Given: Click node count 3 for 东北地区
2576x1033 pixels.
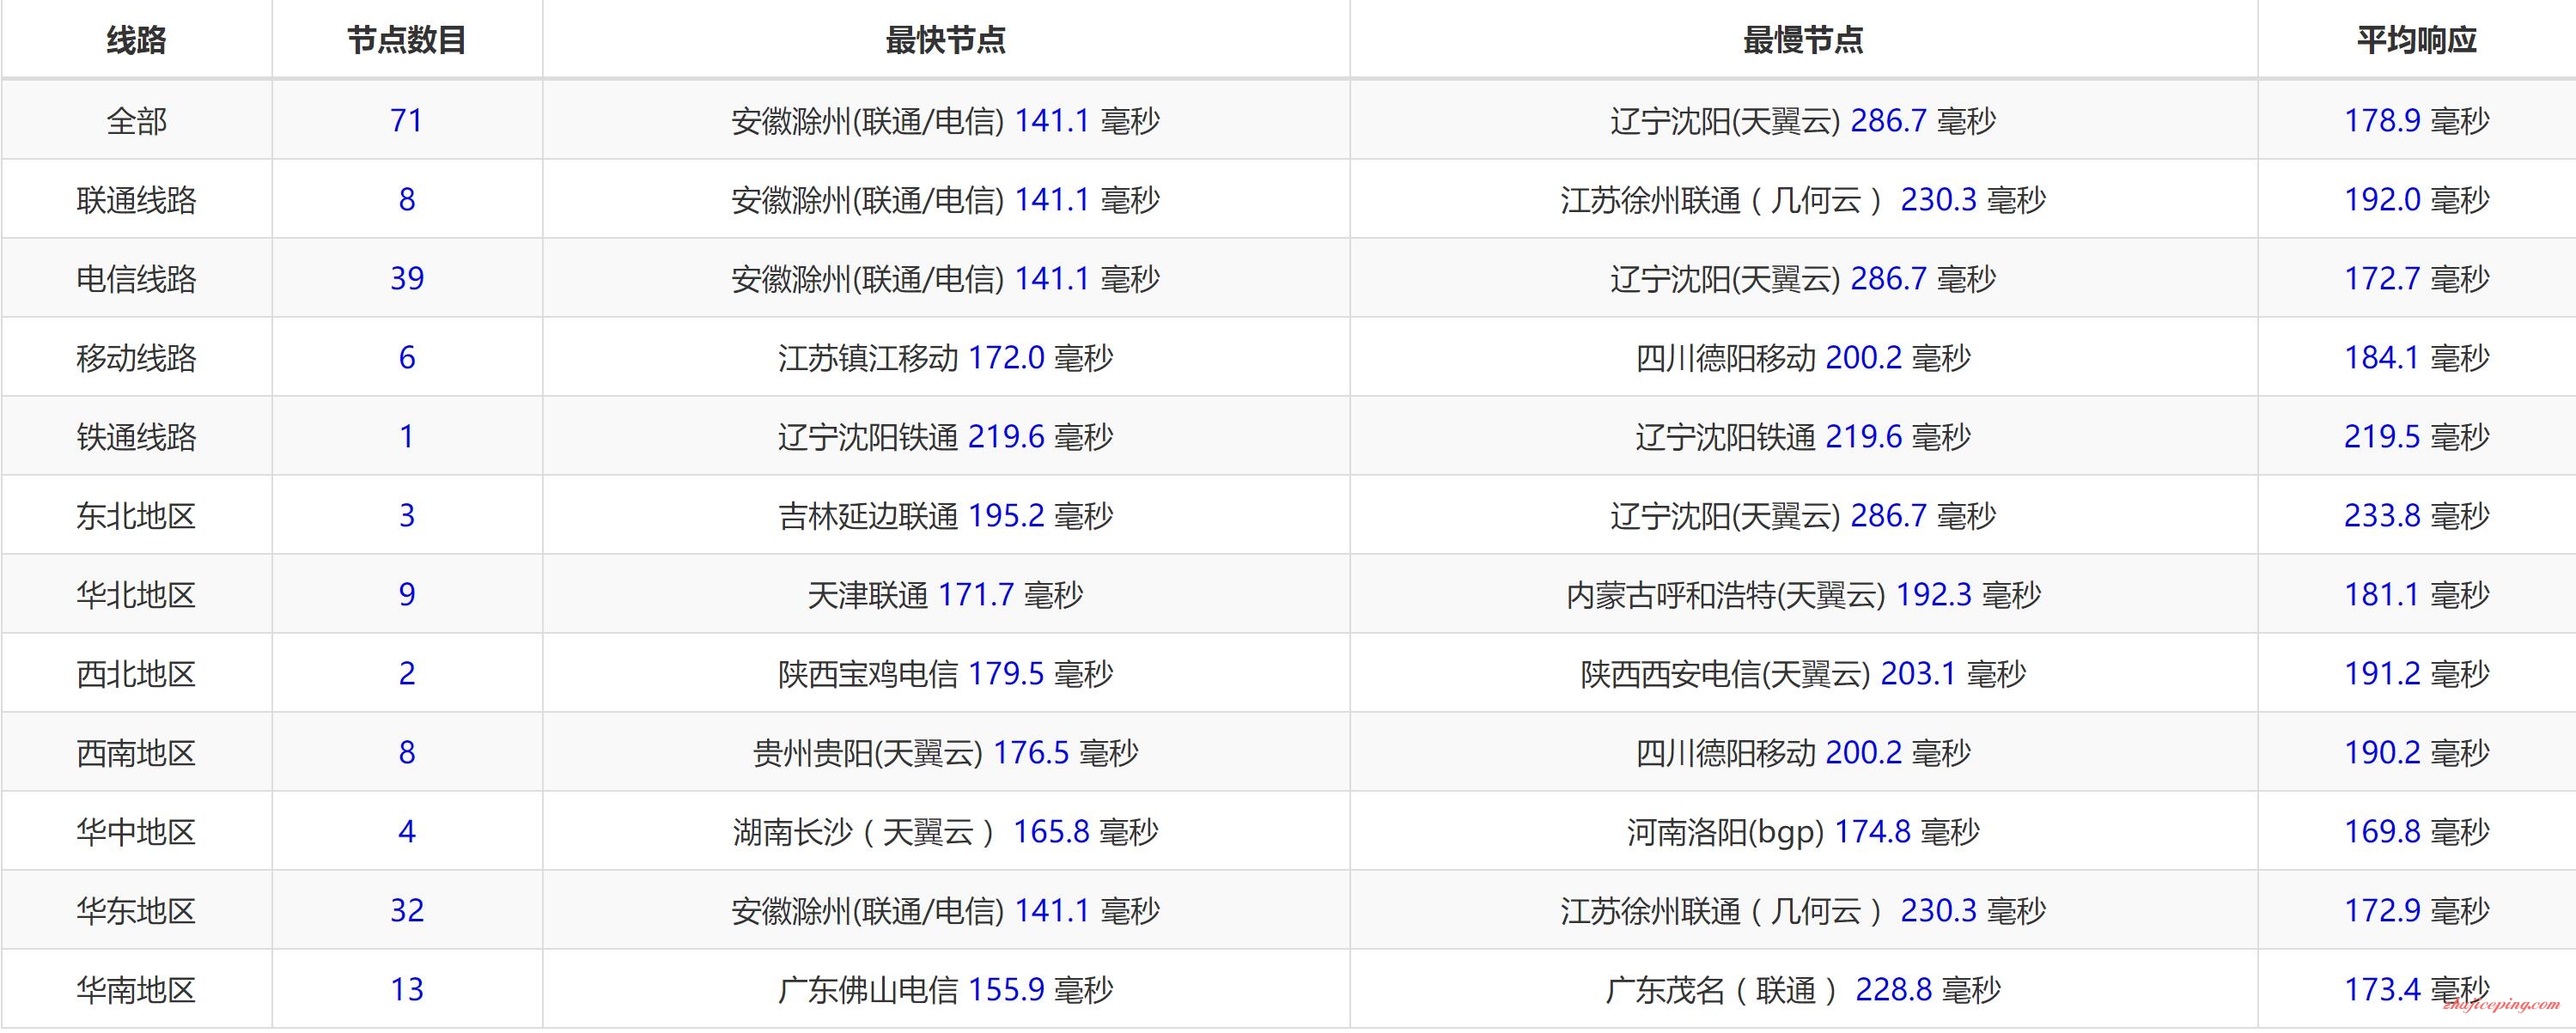Looking at the screenshot, I should pos(407,516).
